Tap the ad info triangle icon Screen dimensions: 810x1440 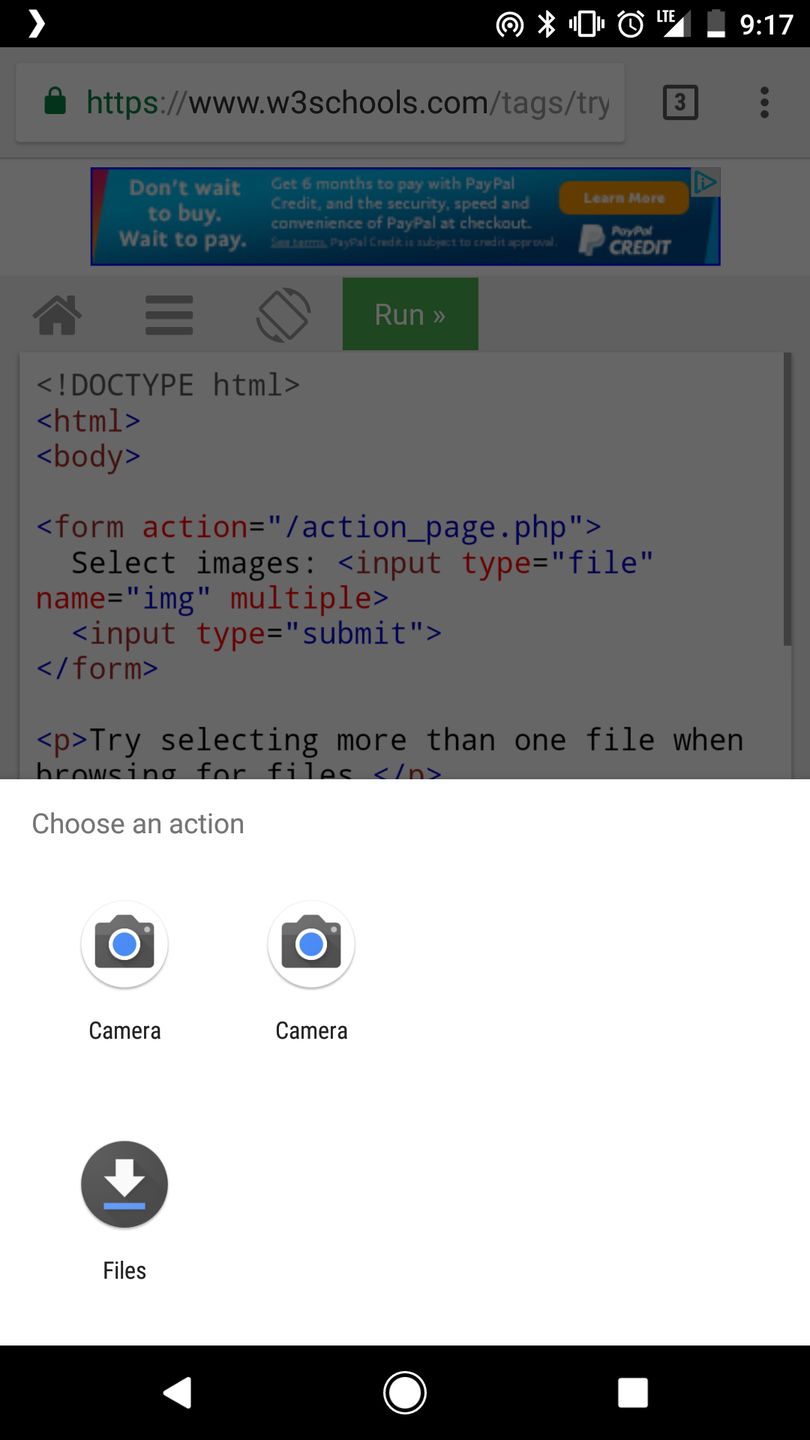coord(707,182)
